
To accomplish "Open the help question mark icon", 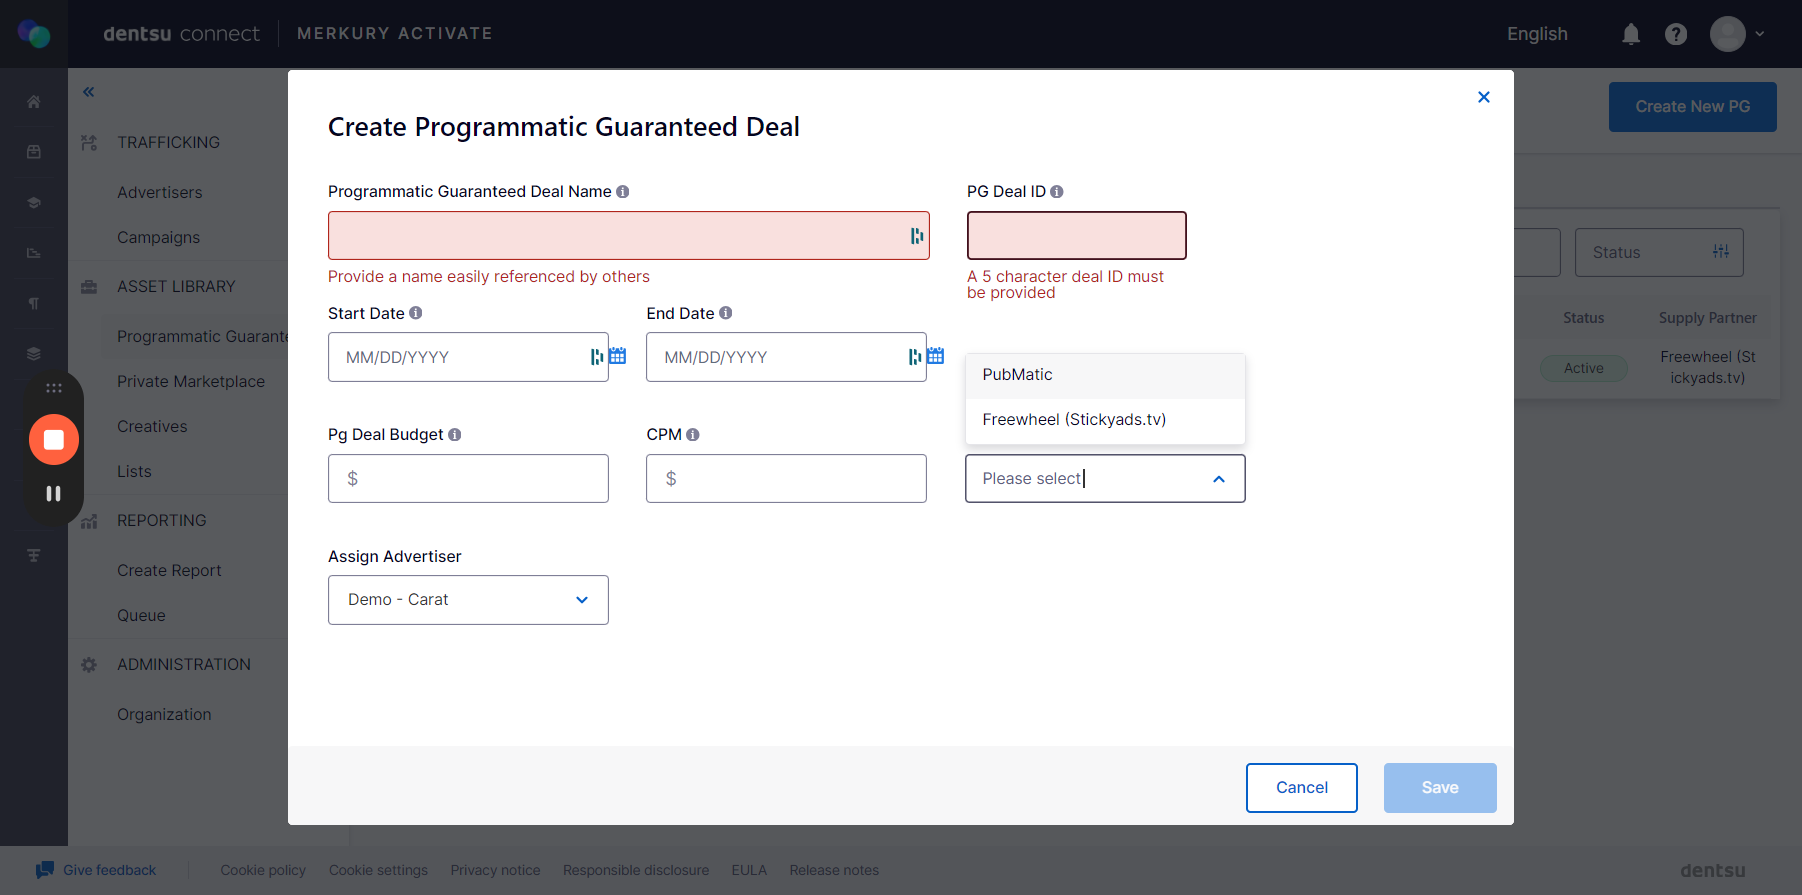I will 1676,34.
